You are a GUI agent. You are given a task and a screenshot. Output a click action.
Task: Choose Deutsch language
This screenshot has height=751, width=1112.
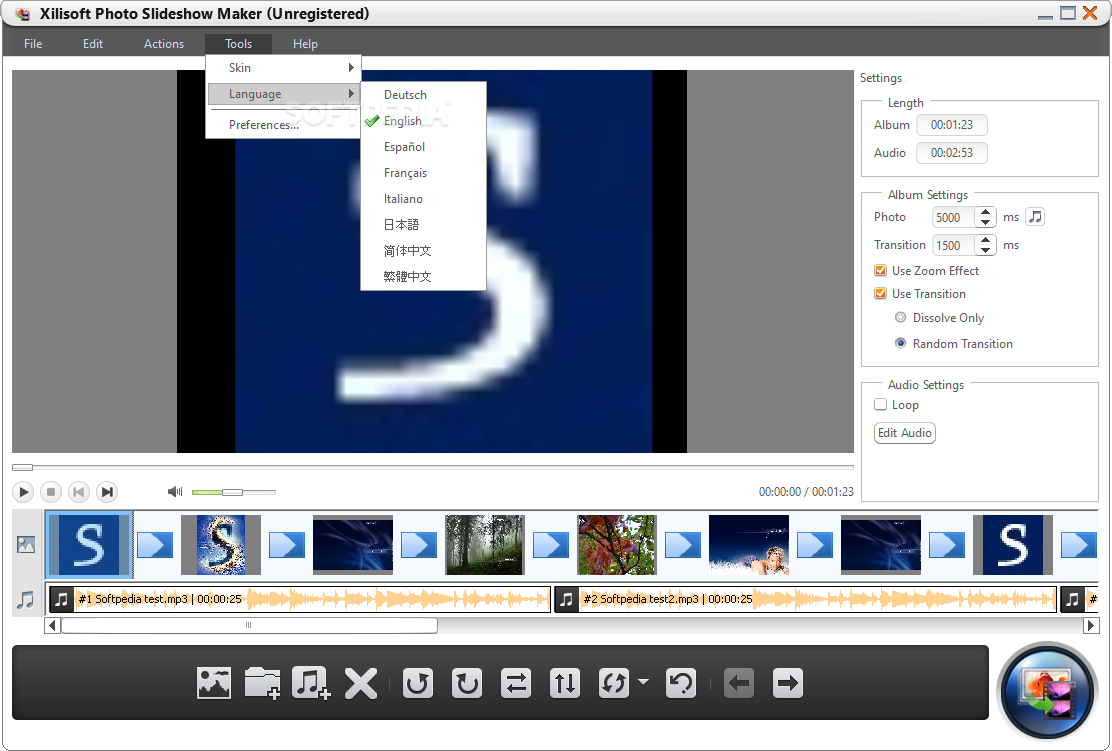tap(423, 95)
